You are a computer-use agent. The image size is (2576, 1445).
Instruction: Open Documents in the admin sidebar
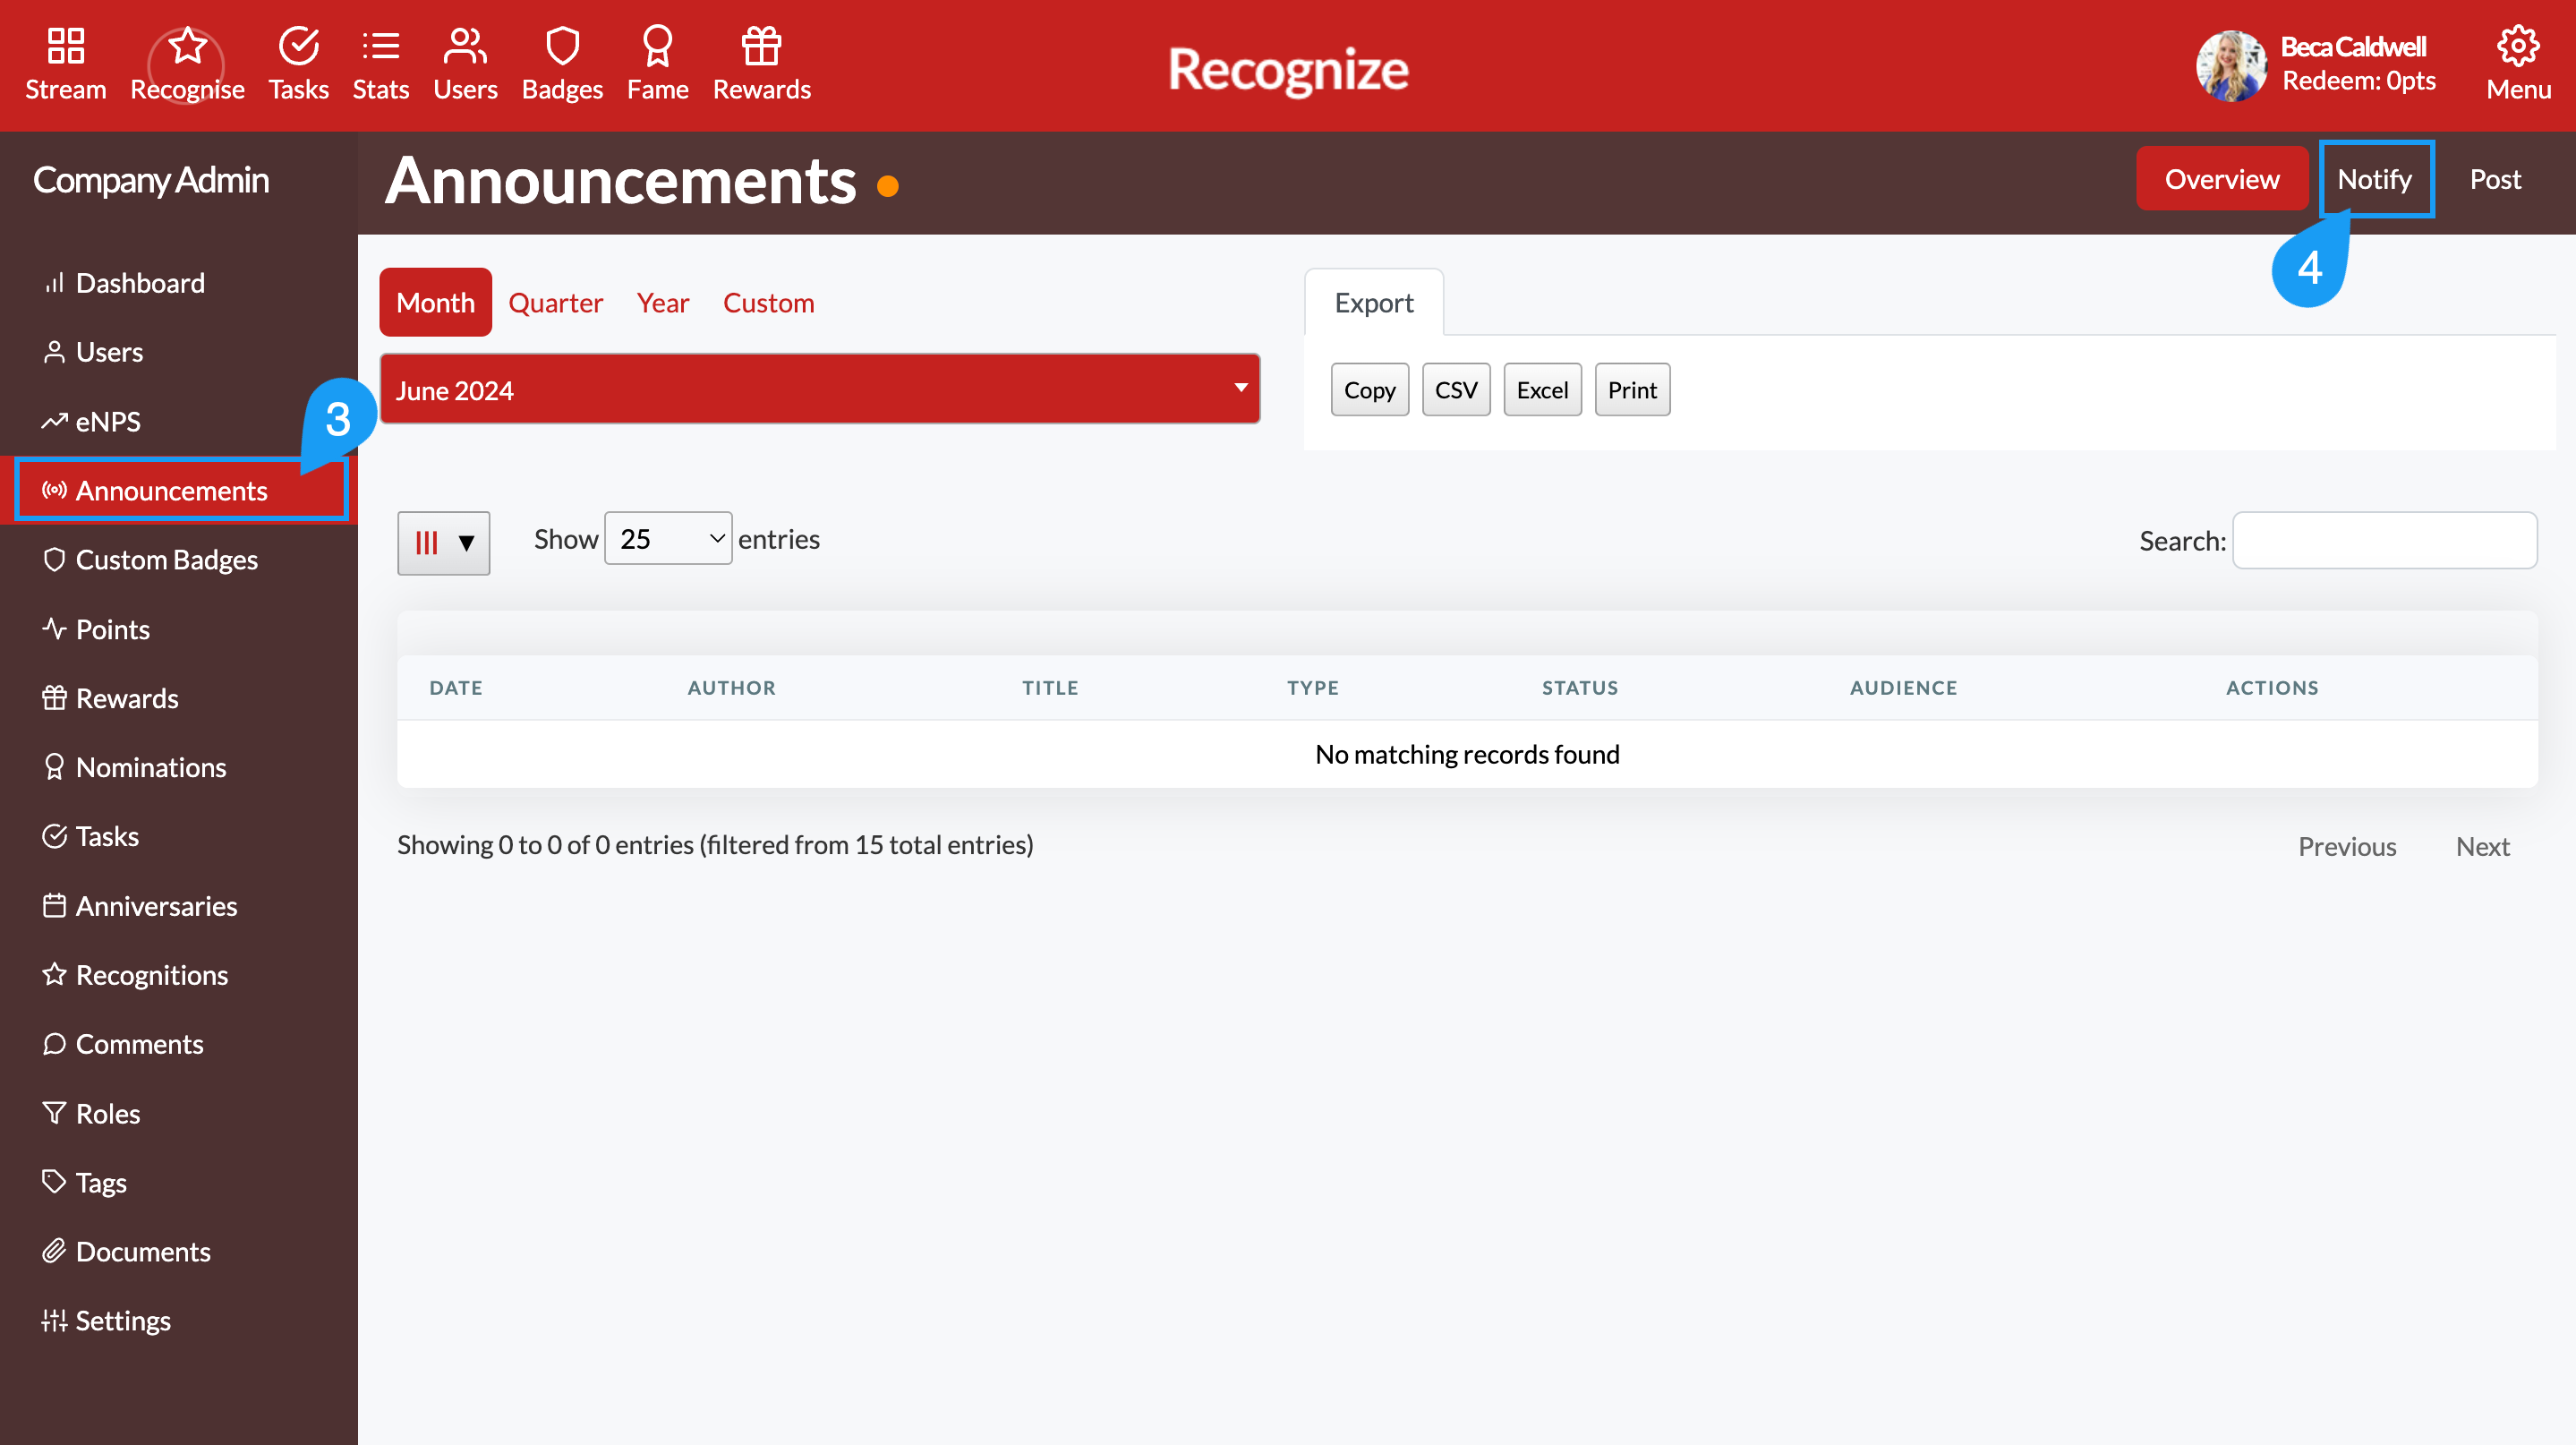[143, 1251]
